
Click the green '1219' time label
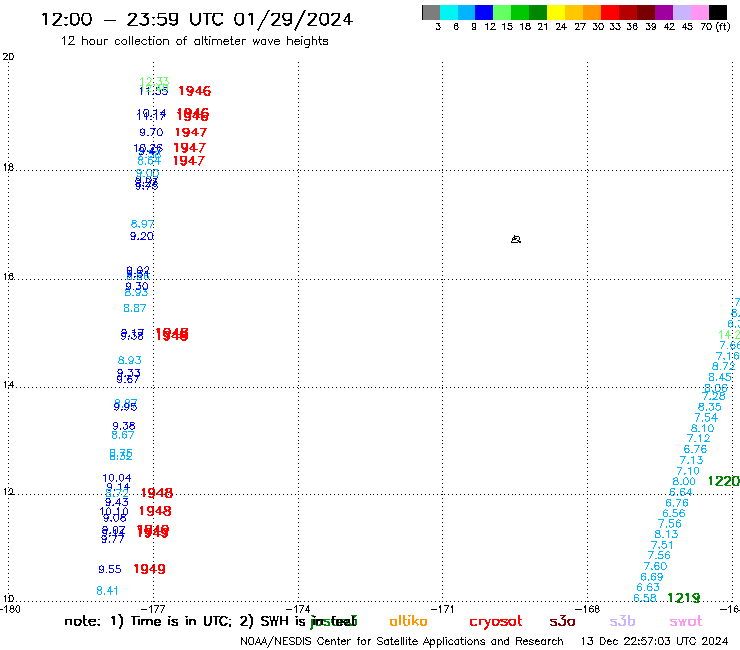tap(684, 598)
